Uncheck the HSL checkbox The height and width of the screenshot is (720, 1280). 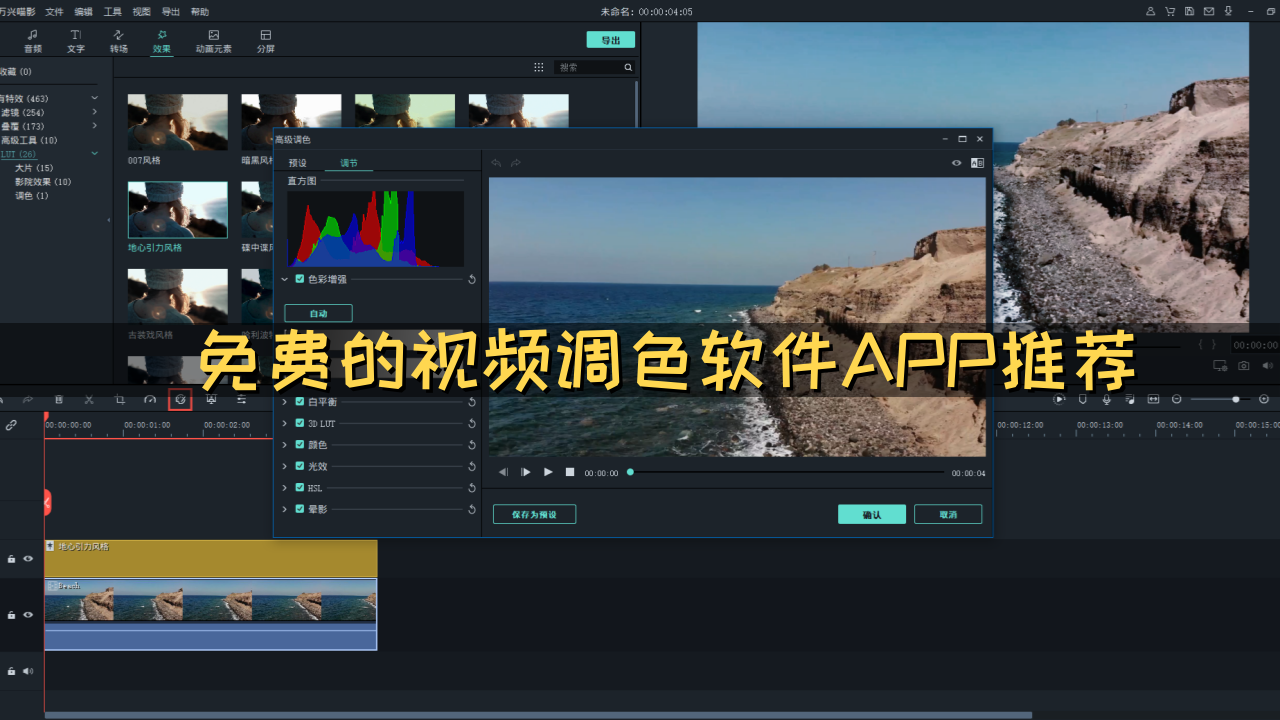(300, 487)
